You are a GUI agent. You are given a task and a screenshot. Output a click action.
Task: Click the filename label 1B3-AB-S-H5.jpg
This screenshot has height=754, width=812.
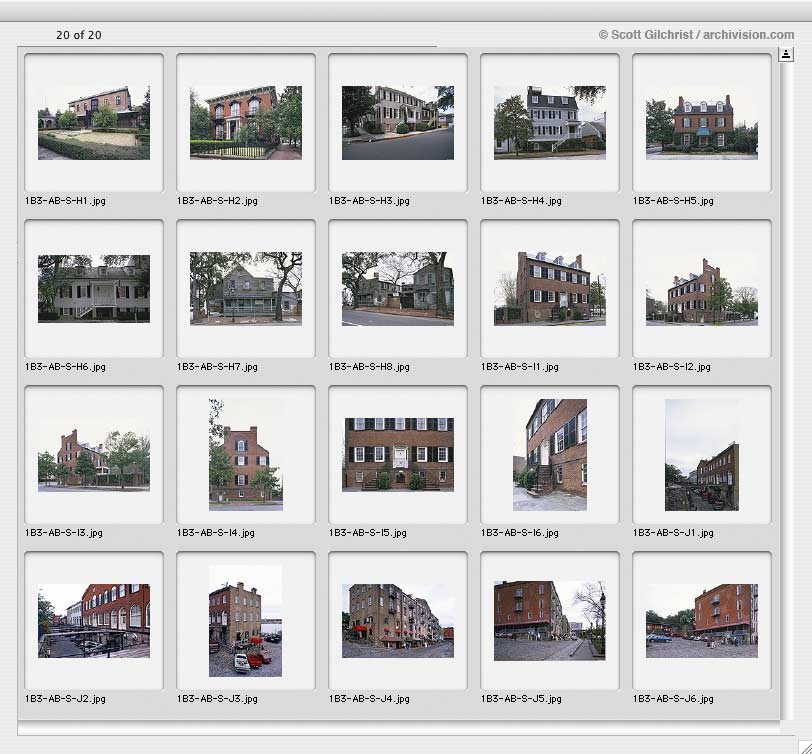[x=673, y=201]
